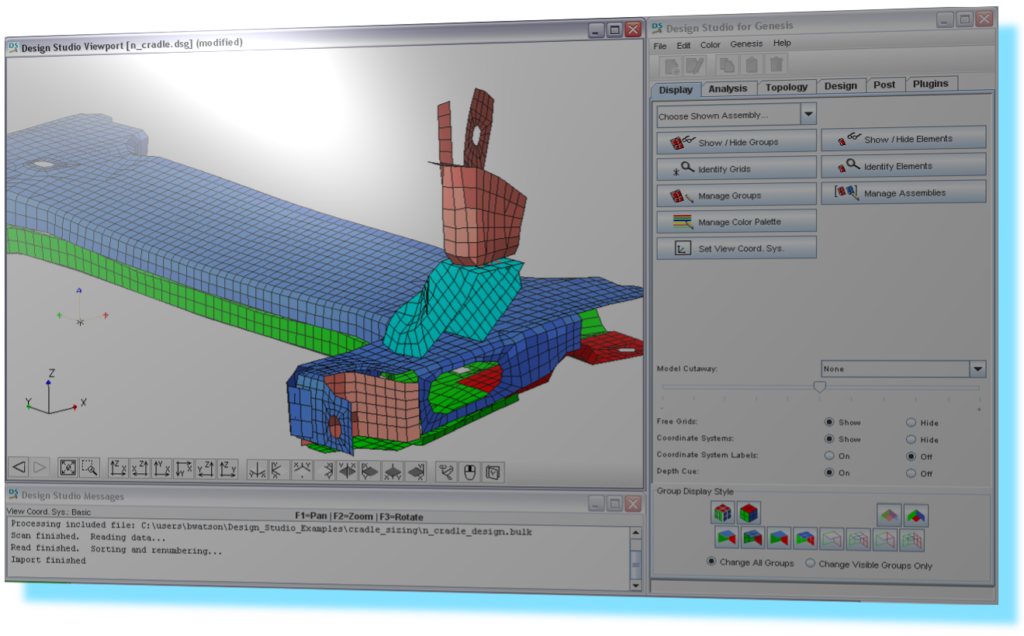Switch to the Analysis tab
Image resolution: width=1024 pixels, height=636 pixels.
728,88
